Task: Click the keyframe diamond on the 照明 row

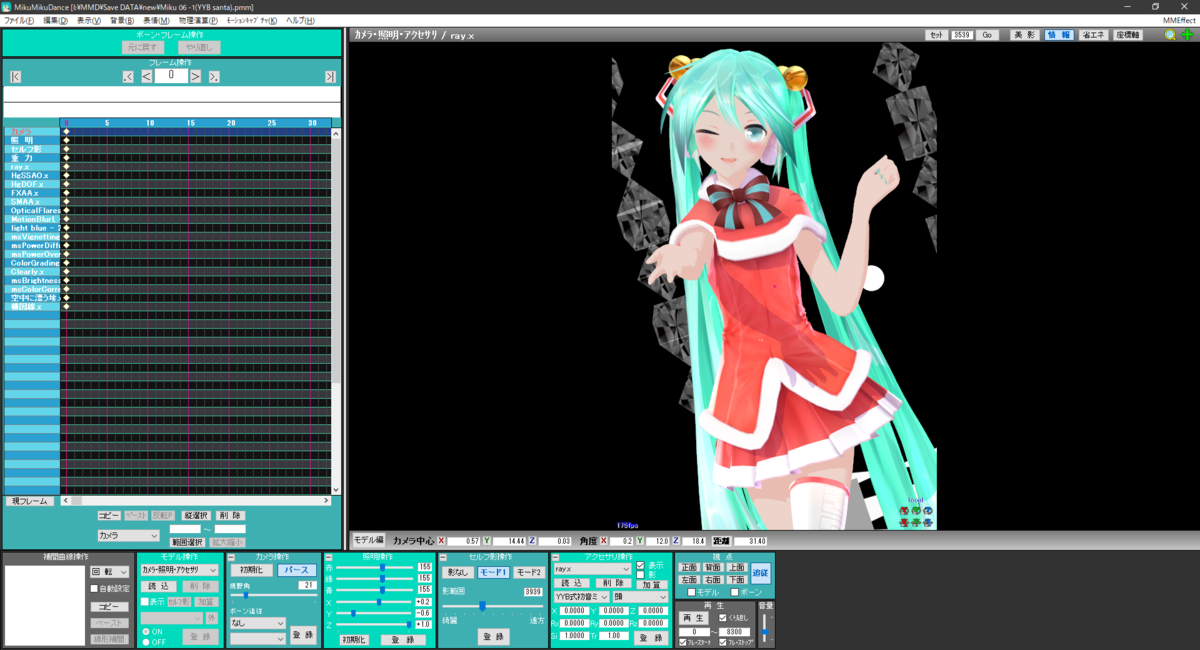Action: pyautogui.click(x=66, y=140)
